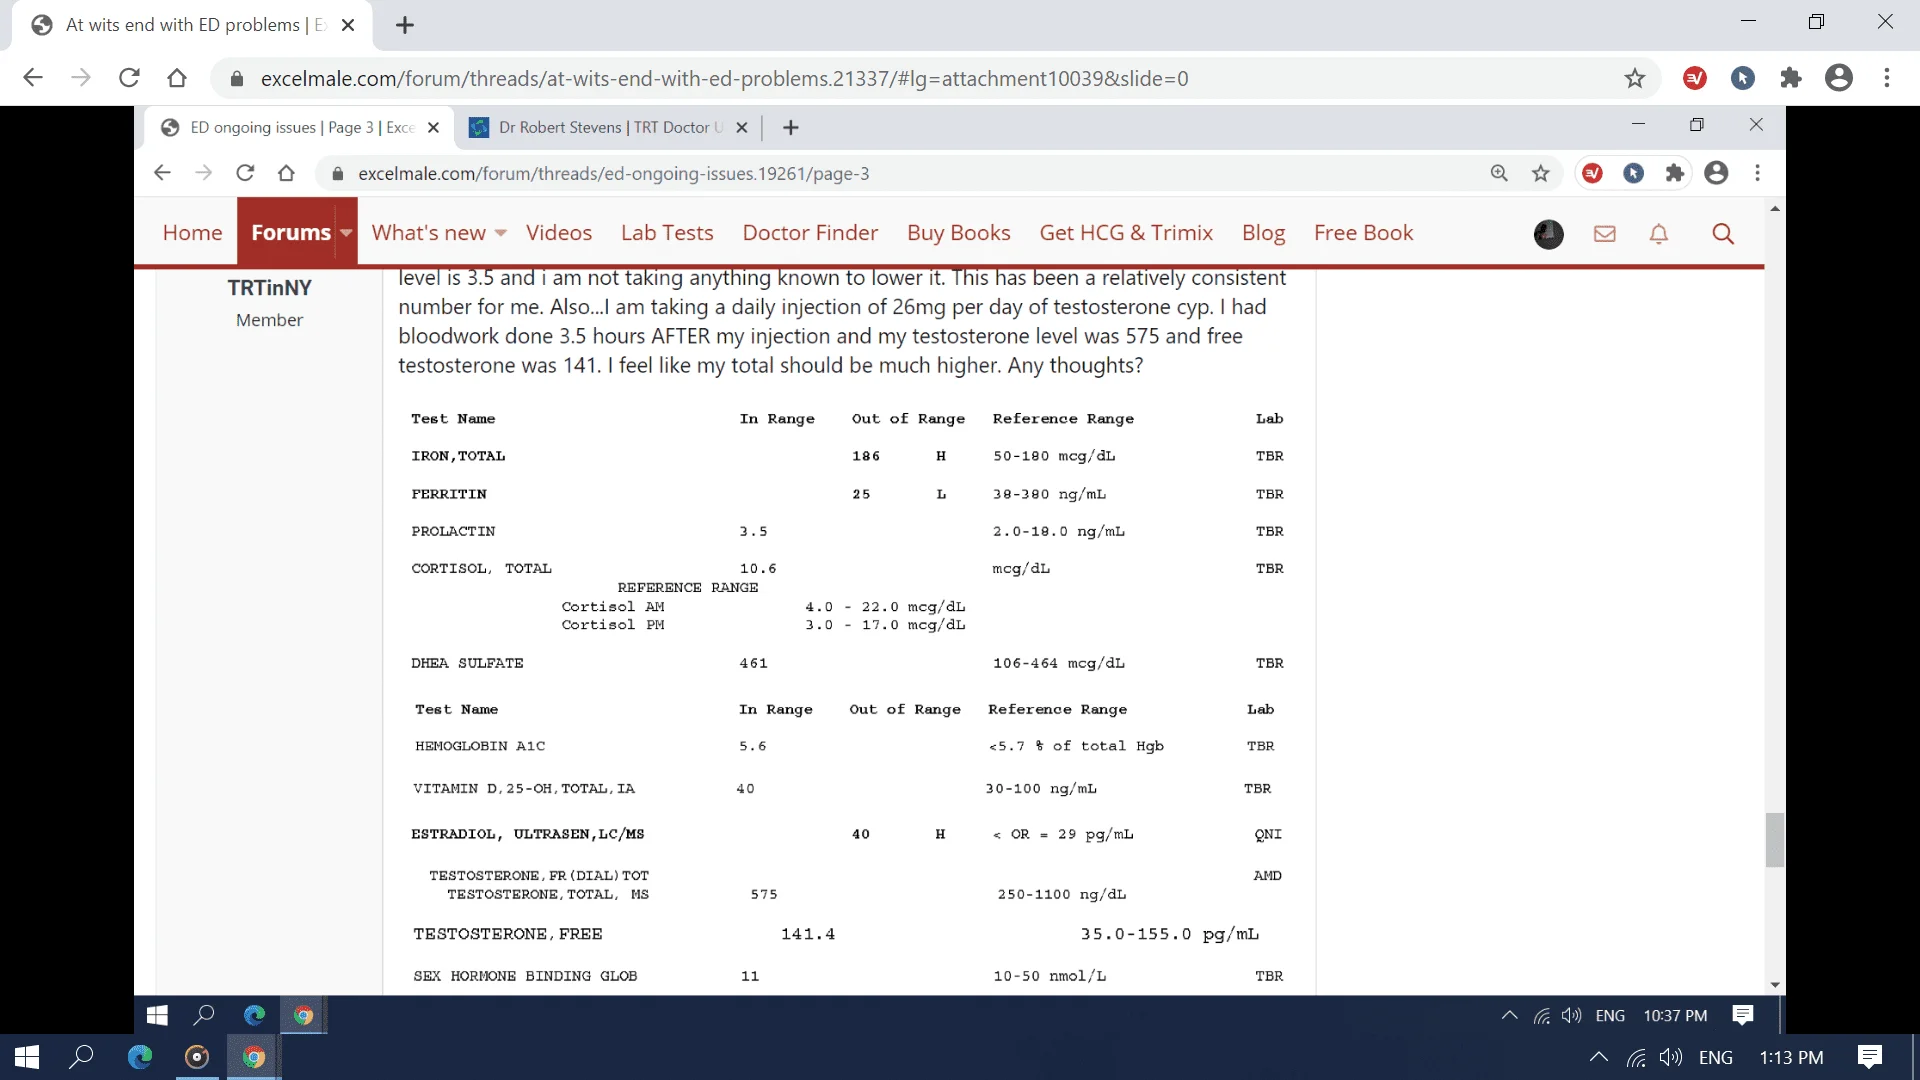Open Windows Start menu in taskbar
Image resolution: width=1920 pixels, height=1080 pixels.
[27, 1057]
